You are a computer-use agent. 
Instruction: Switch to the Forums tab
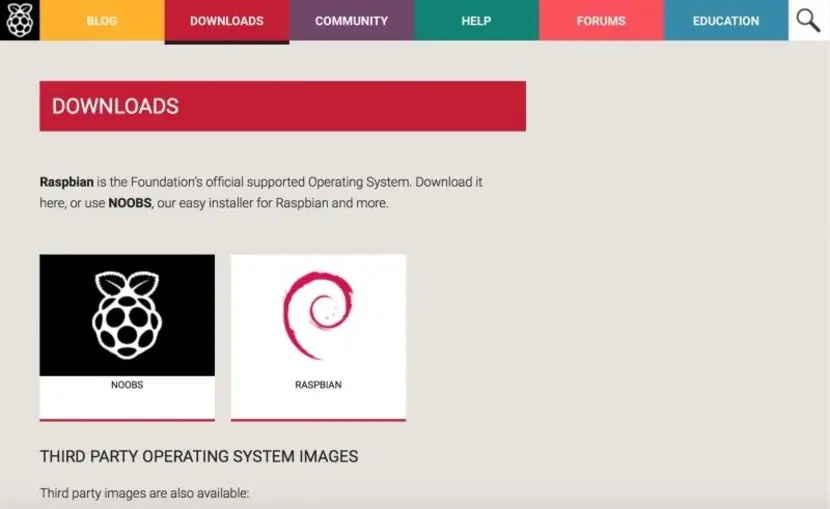(601, 21)
